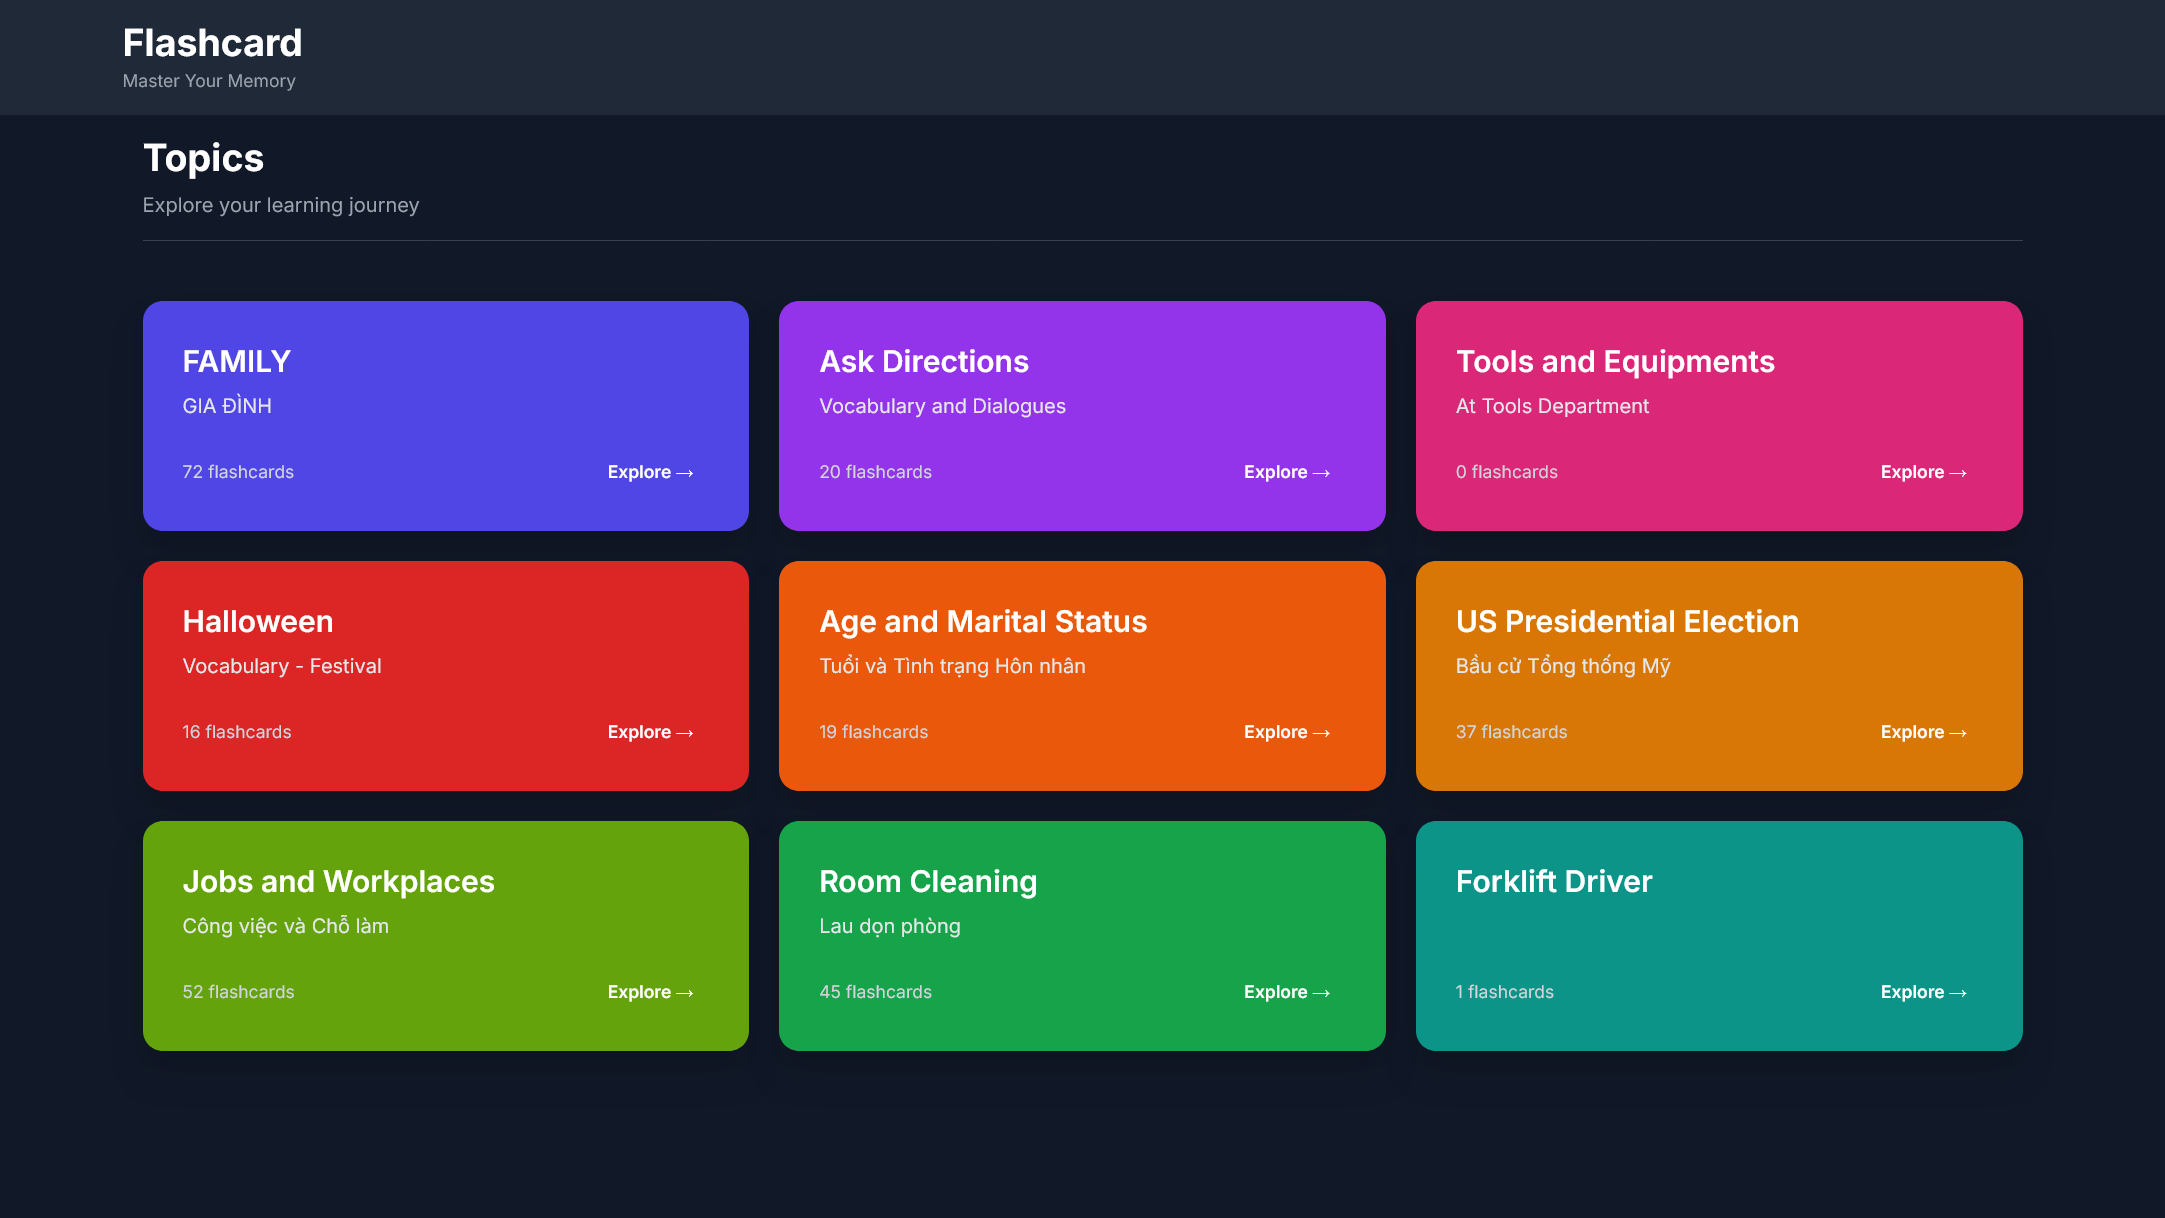Viewport: 2165px width, 1218px height.
Task: Open the Ask Directions topic heading
Action: coord(923,361)
